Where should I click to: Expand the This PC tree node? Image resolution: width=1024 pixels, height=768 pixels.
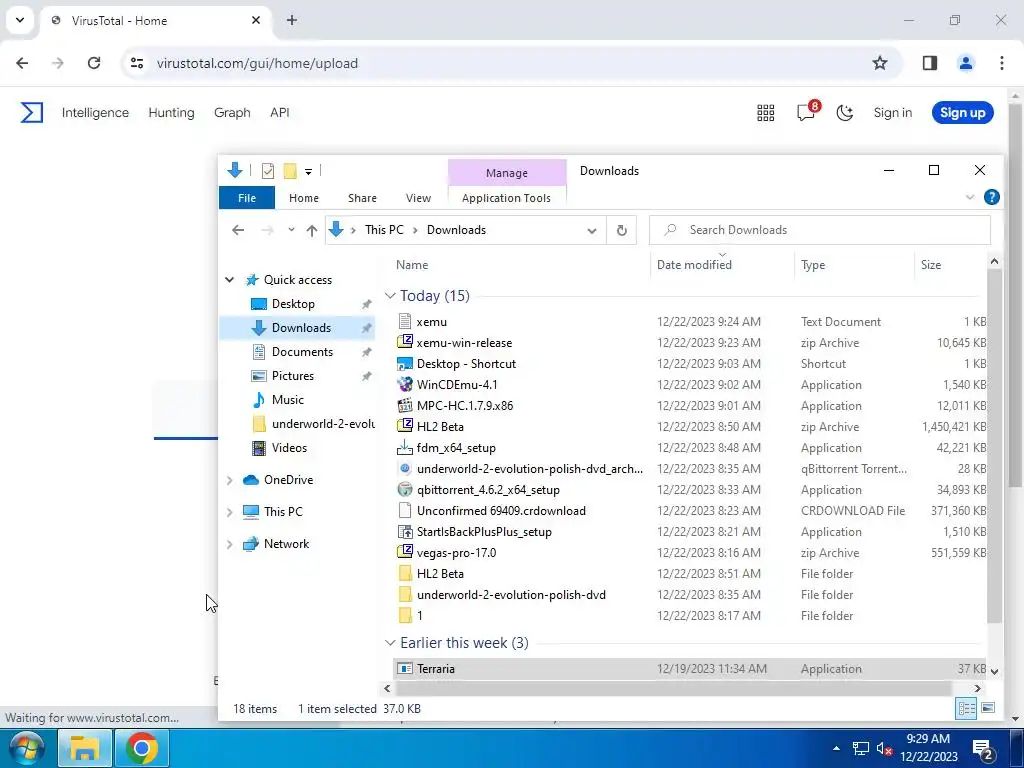point(229,512)
